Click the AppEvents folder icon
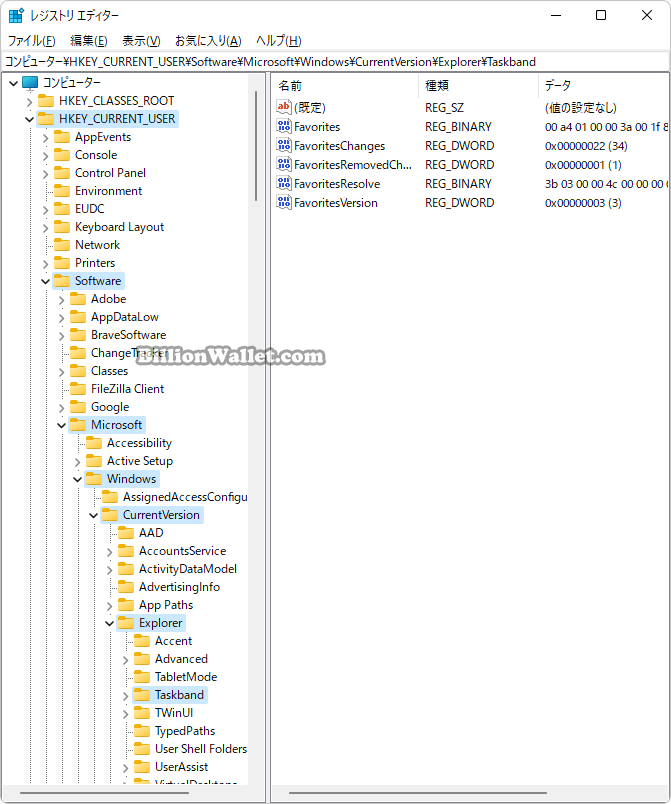Viewport: 671px width, 804px height. (62, 137)
